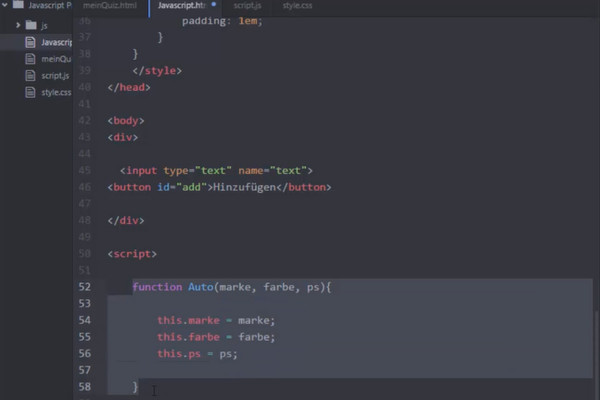Click 'padding: 1em;' line

pos(222,21)
